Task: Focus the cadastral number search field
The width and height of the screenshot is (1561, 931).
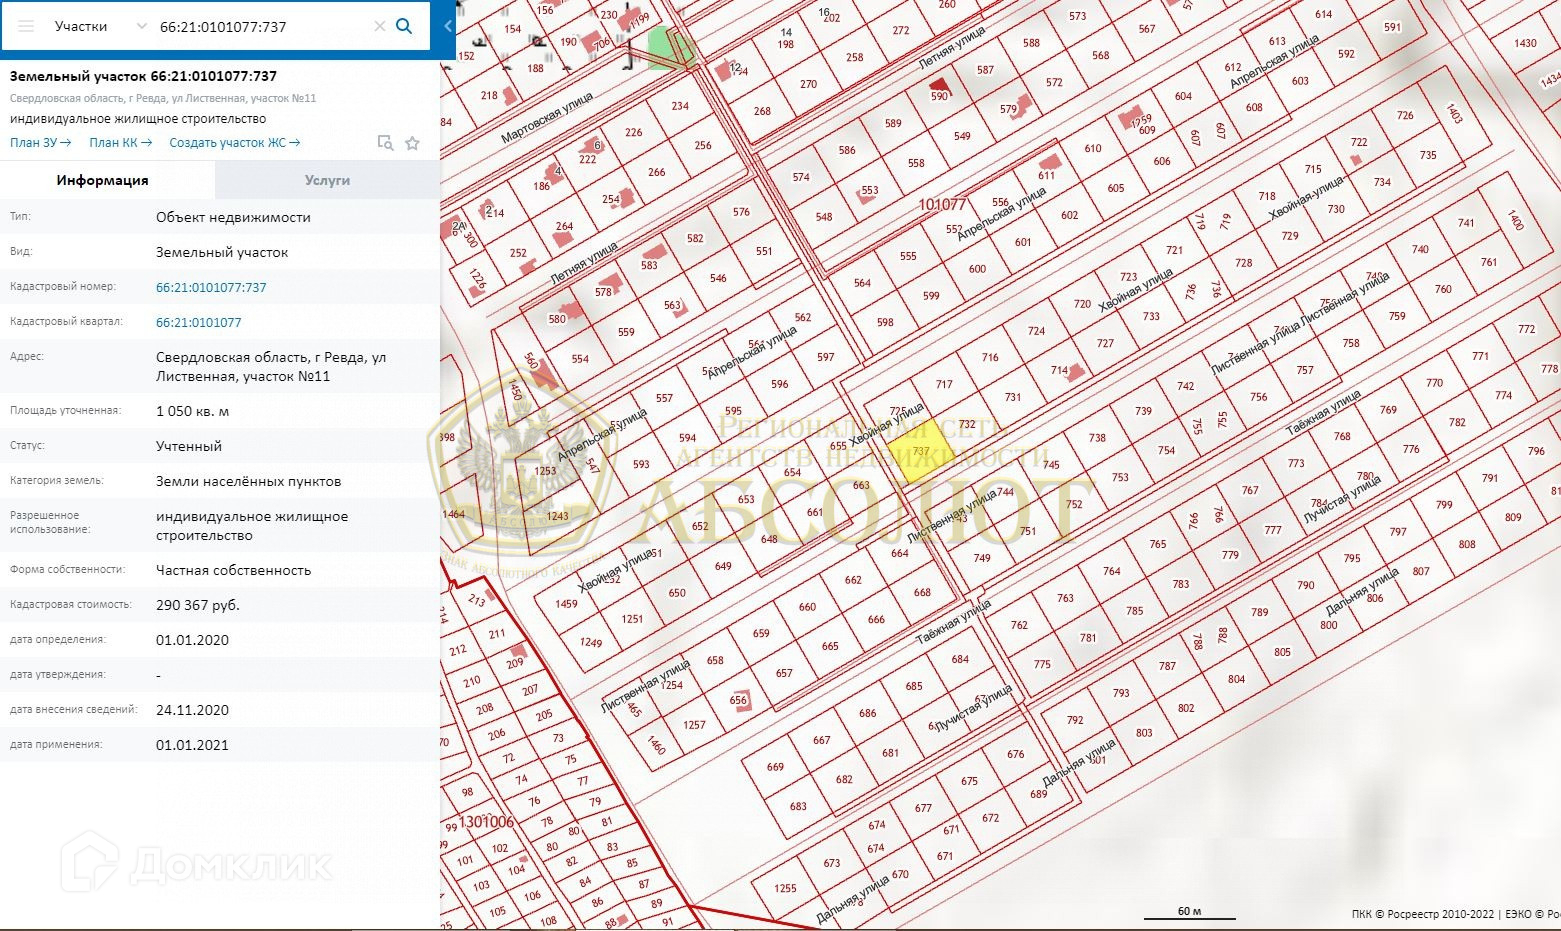Action: (x=264, y=27)
